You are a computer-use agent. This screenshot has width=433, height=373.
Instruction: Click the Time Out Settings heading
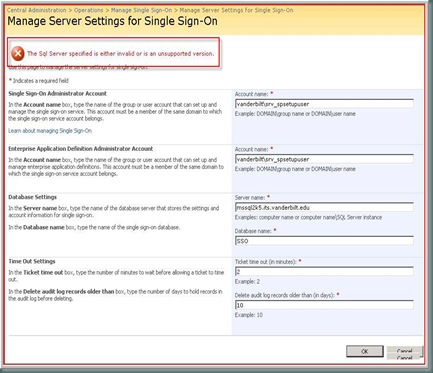coord(32,261)
